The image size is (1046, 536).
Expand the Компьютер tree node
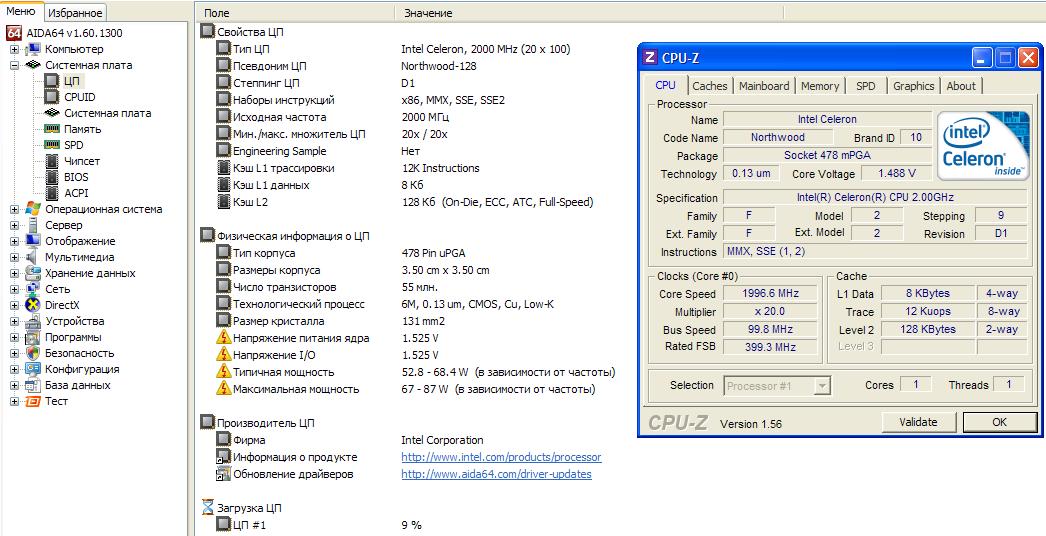coord(15,49)
